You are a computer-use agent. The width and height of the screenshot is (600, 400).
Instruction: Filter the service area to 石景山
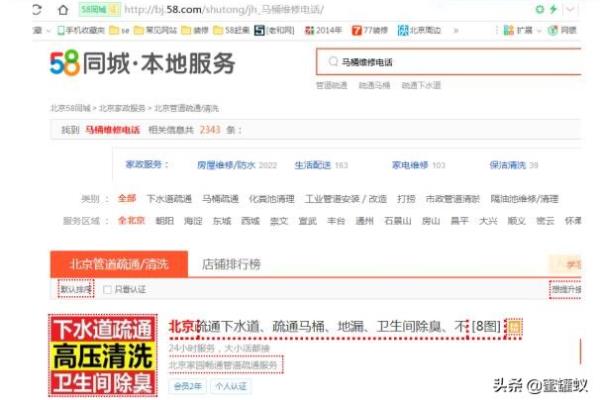coord(398,221)
